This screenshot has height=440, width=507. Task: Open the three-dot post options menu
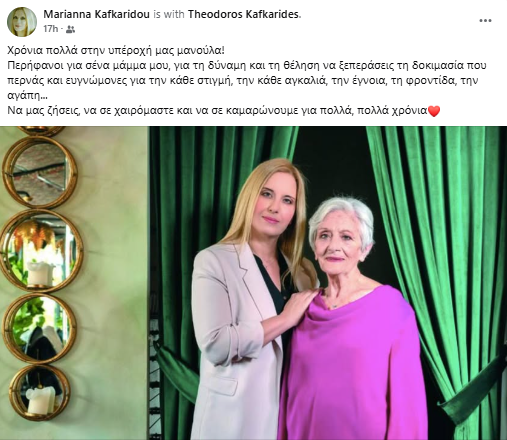point(485,21)
